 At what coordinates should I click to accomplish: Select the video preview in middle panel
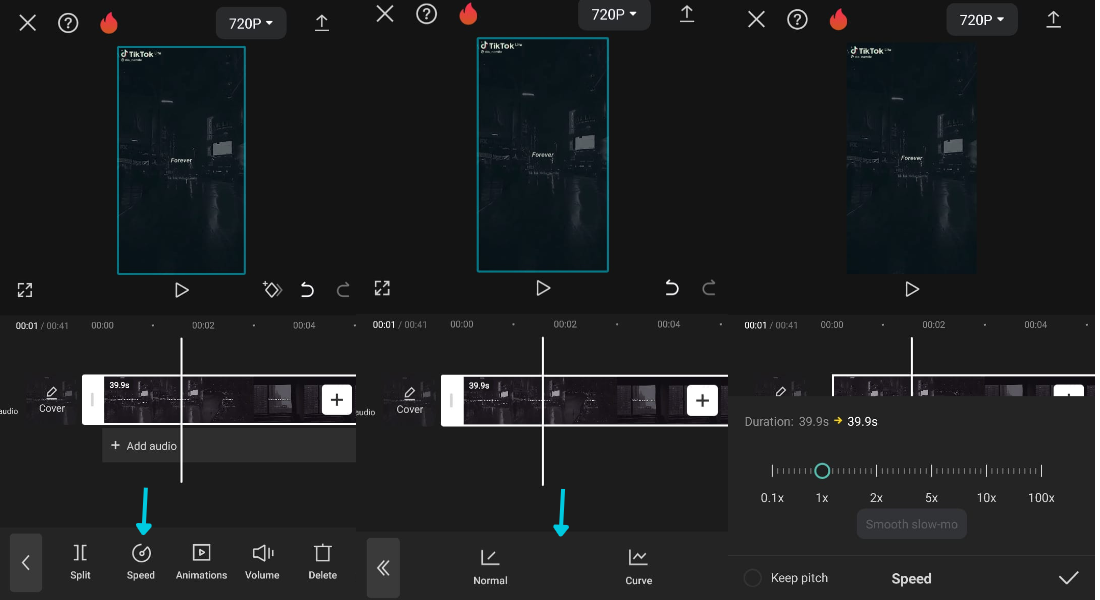click(x=542, y=154)
